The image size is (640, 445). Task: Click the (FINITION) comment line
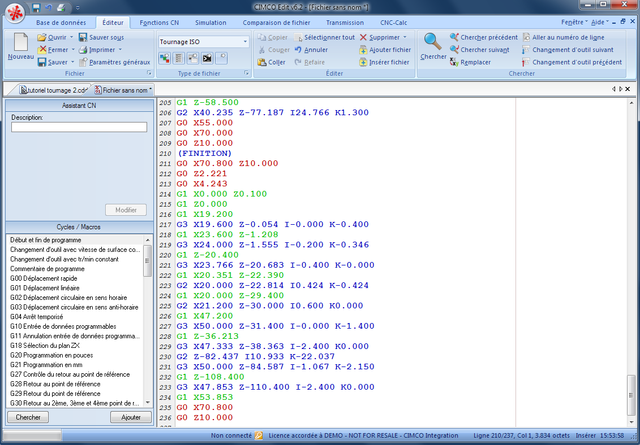tap(204, 153)
